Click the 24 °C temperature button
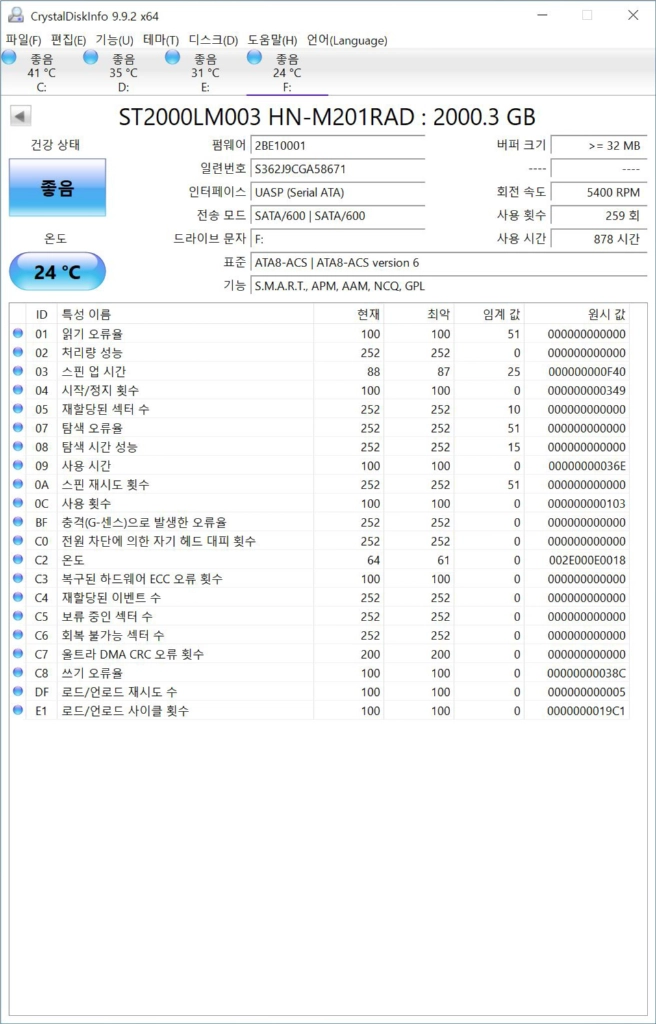 pos(57,272)
